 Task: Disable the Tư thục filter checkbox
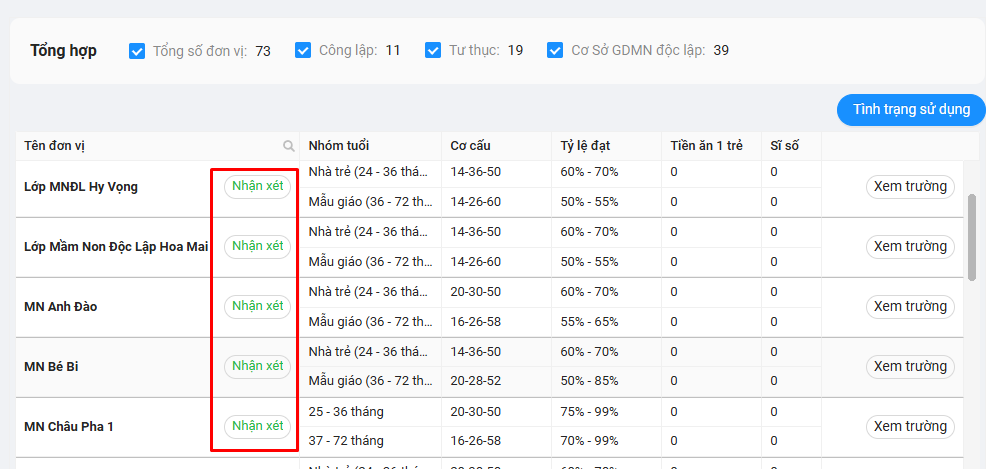pos(433,50)
